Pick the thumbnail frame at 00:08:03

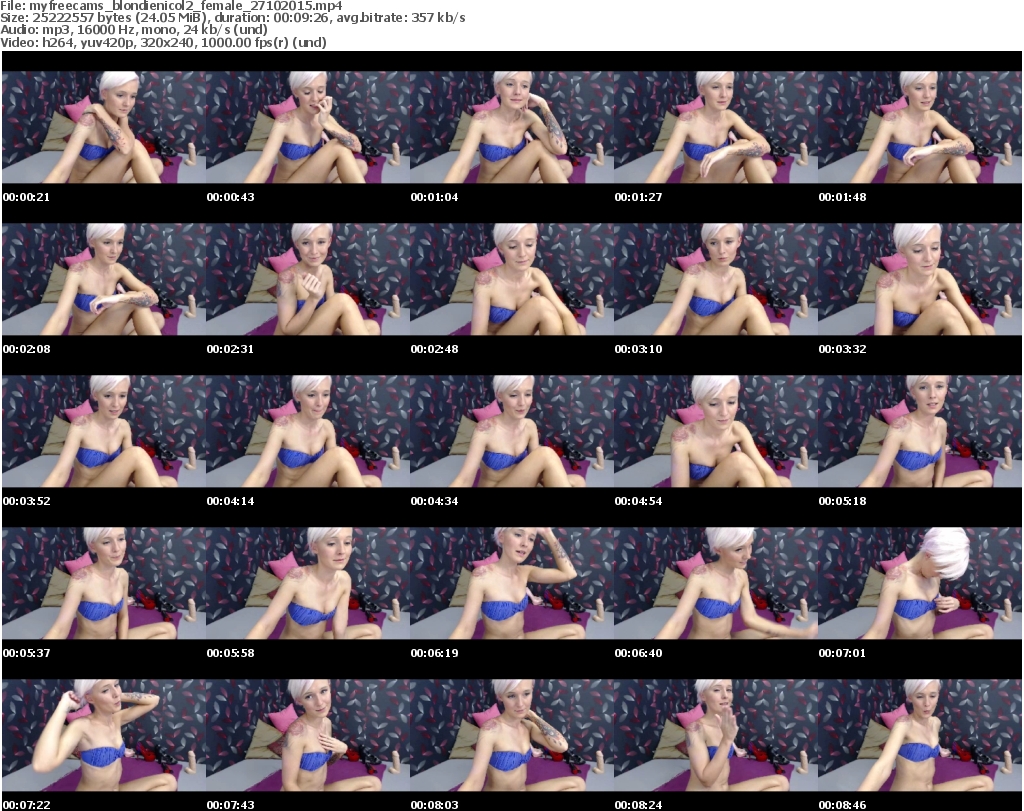[x=512, y=736]
